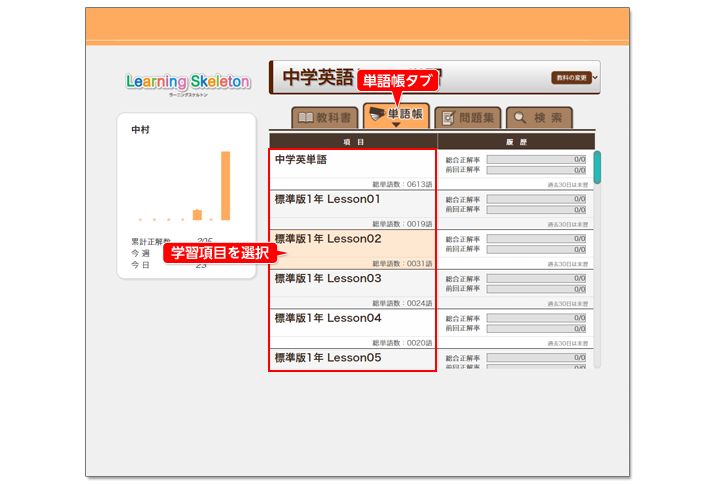Click the 教科の変更 button
The image size is (715, 484).
571,78
